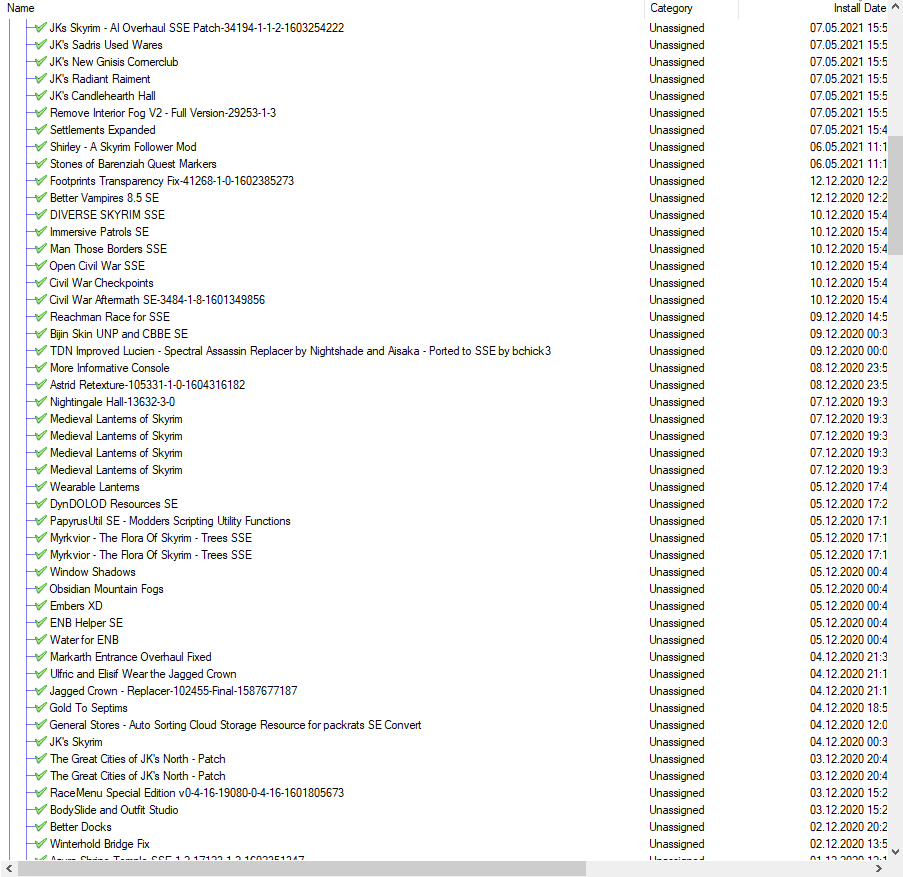
Task: Select DynDOLOD Resources SE
Action: pyautogui.click(x=114, y=504)
